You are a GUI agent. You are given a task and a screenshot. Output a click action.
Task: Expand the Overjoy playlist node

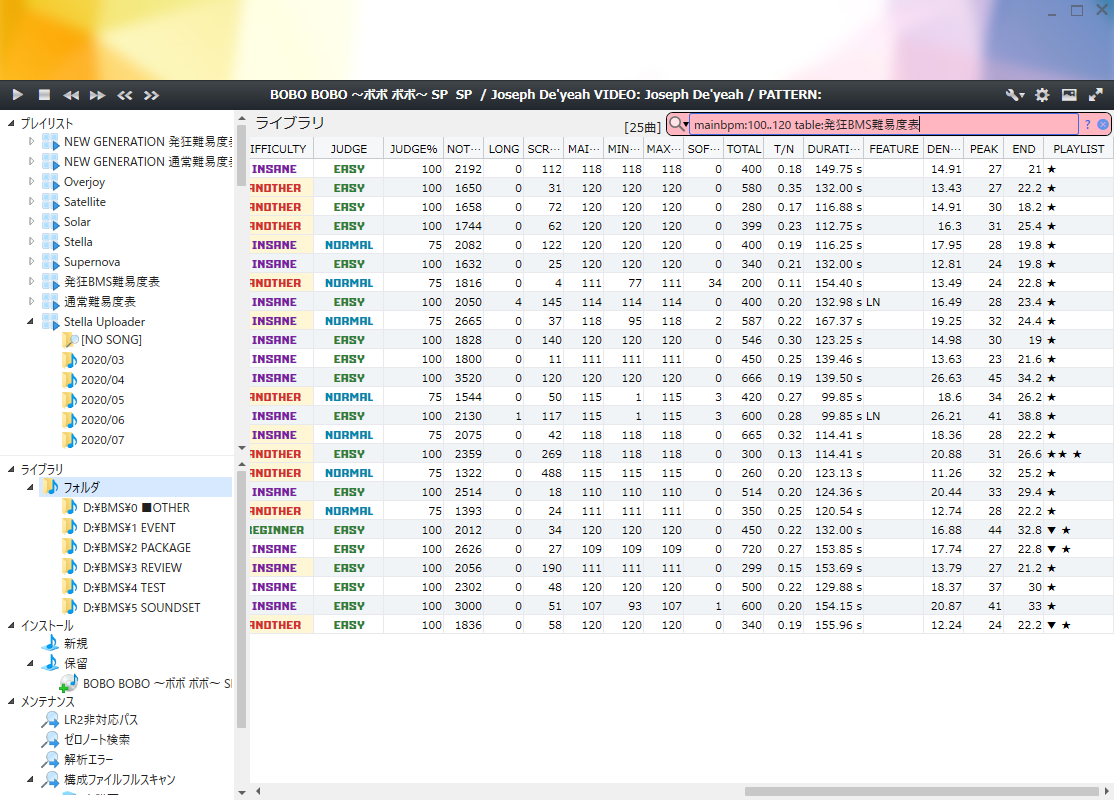pyautogui.click(x=31, y=181)
